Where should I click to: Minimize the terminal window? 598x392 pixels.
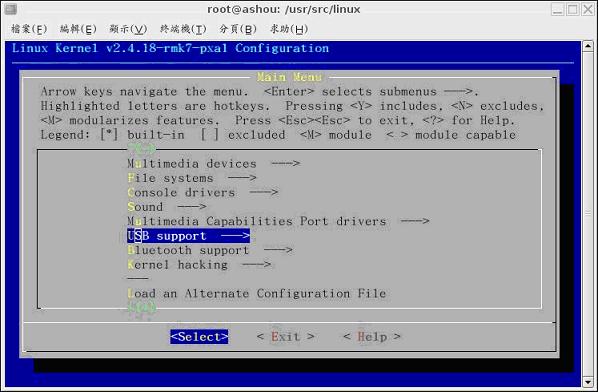pos(558,9)
